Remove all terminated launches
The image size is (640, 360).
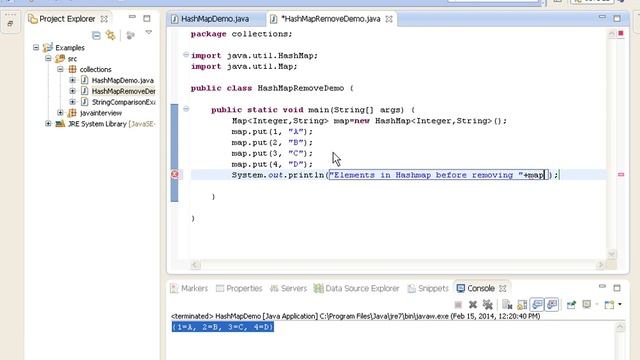coord(487,304)
